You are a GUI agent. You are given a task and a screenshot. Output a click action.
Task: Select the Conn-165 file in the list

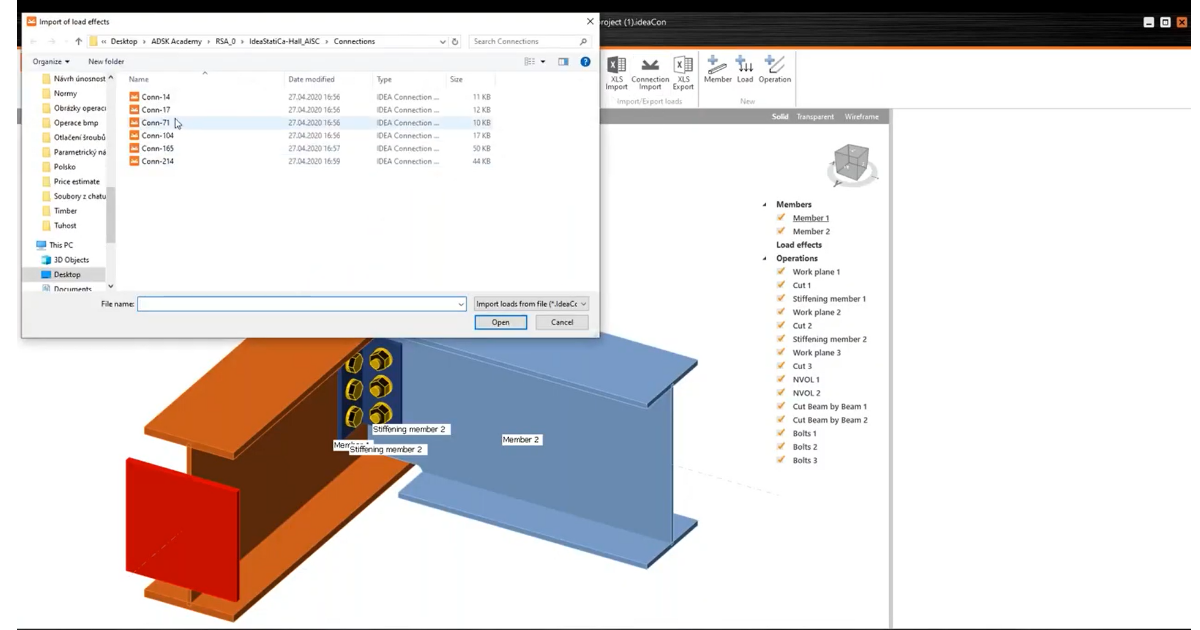coord(157,148)
